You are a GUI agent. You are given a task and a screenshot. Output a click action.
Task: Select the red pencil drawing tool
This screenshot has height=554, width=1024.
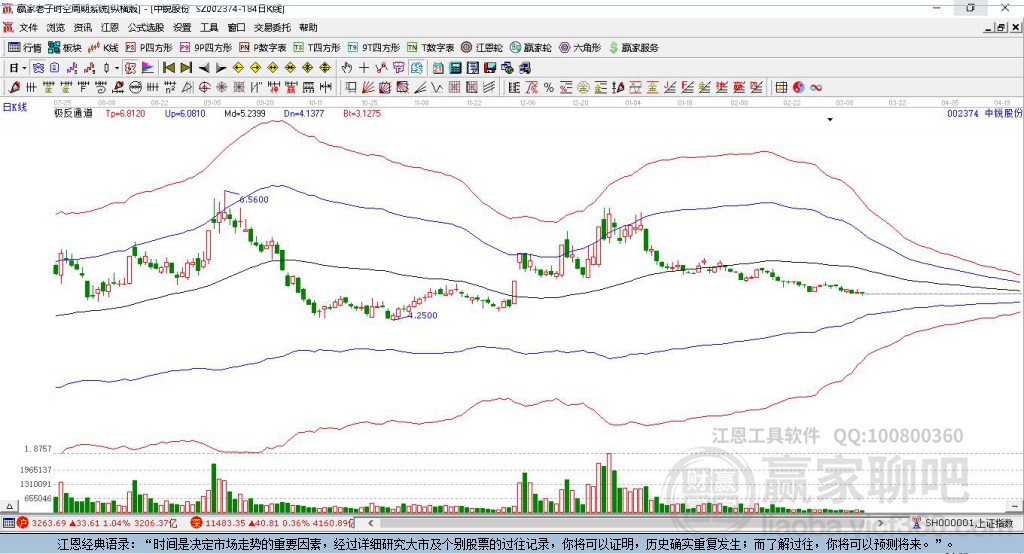pos(14,87)
